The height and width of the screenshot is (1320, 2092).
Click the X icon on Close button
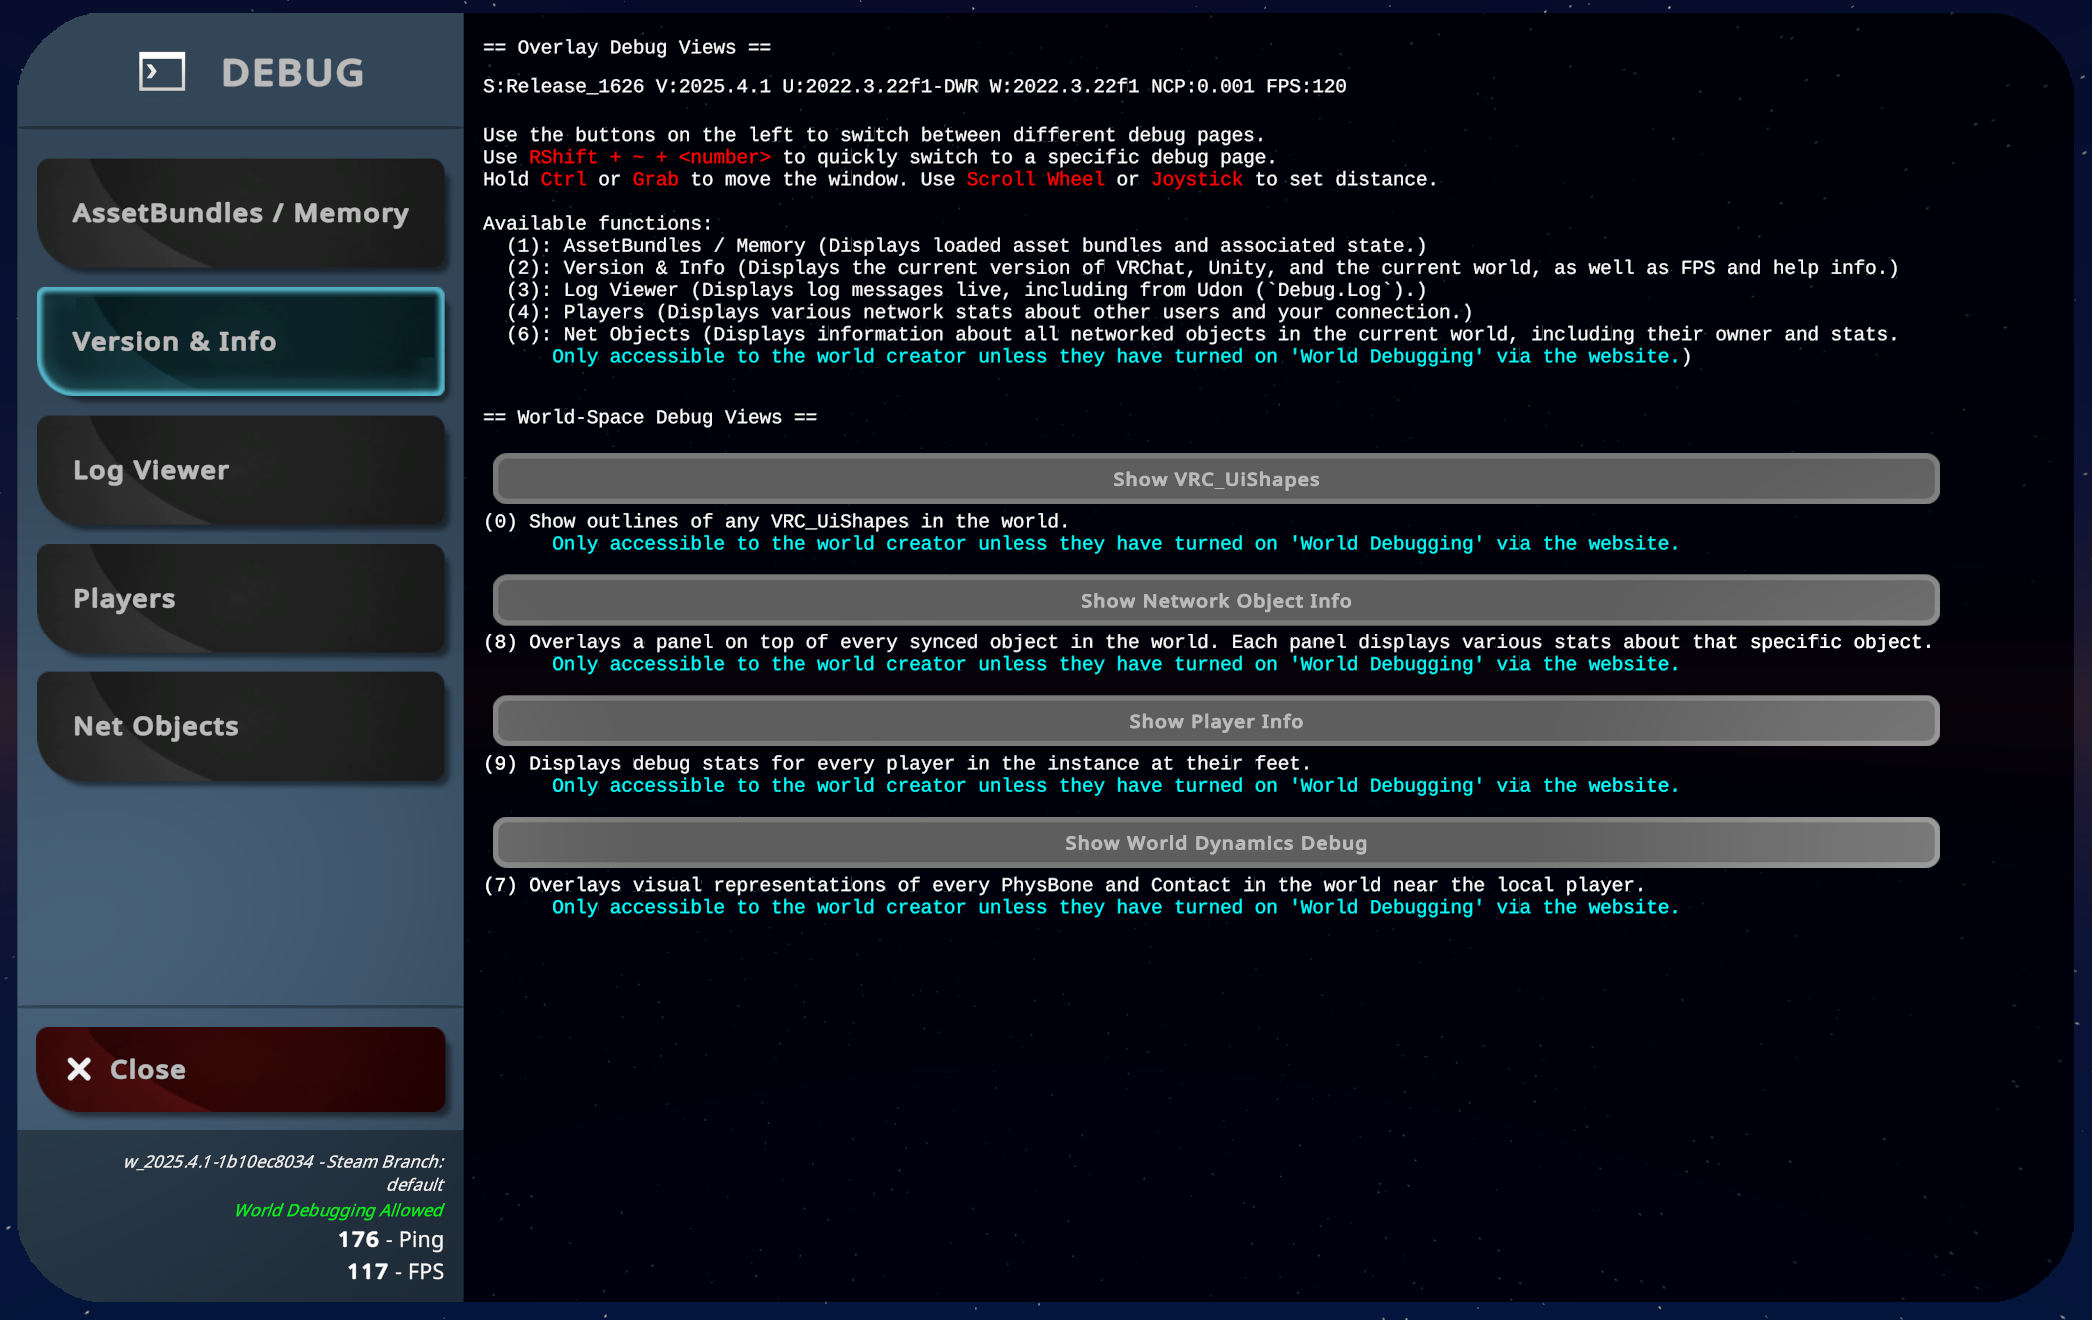click(79, 1069)
